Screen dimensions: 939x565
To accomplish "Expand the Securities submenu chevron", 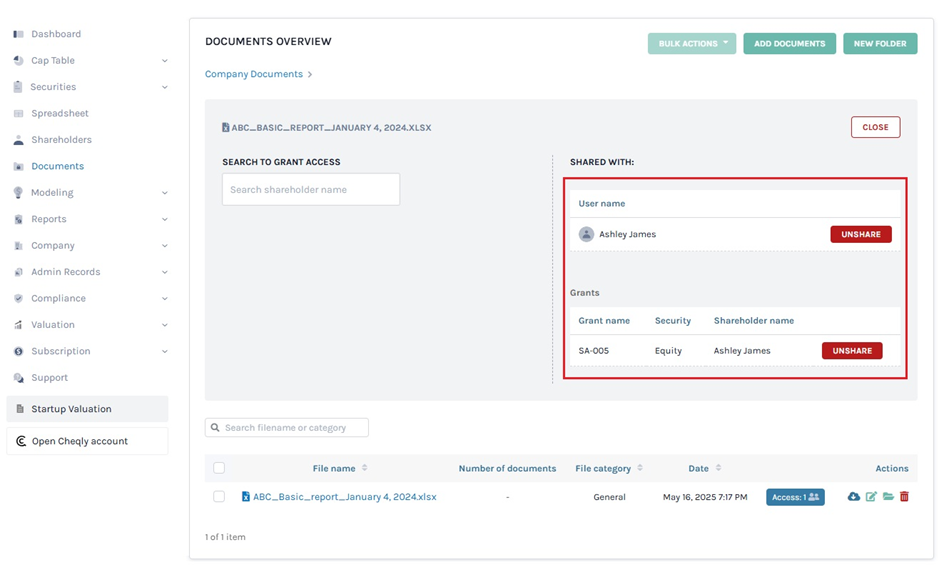I will click(165, 87).
